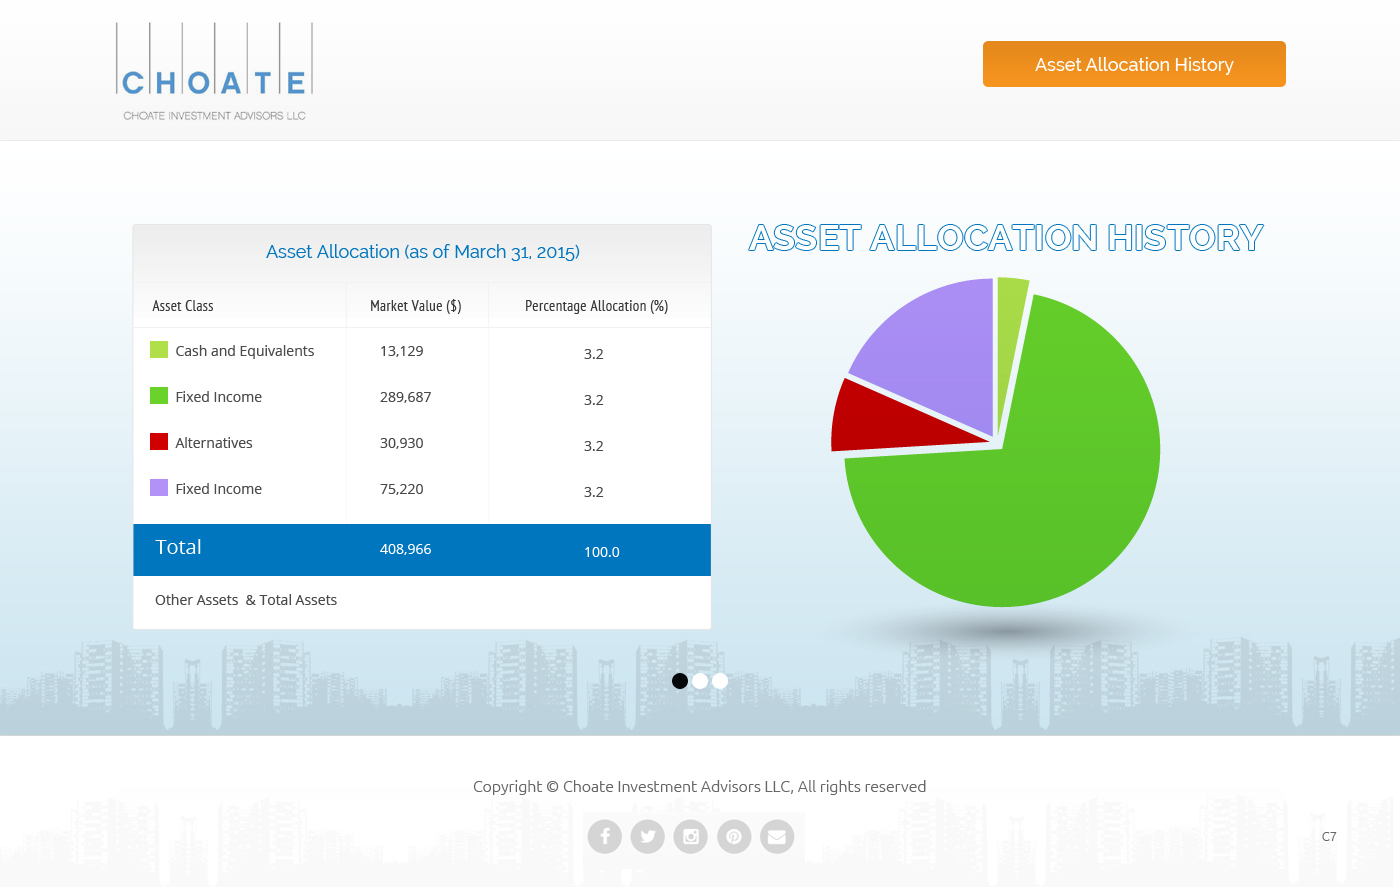Select the Pinterest icon
Image resolution: width=1400 pixels, height=887 pixels.
click(x=734, y=836)
